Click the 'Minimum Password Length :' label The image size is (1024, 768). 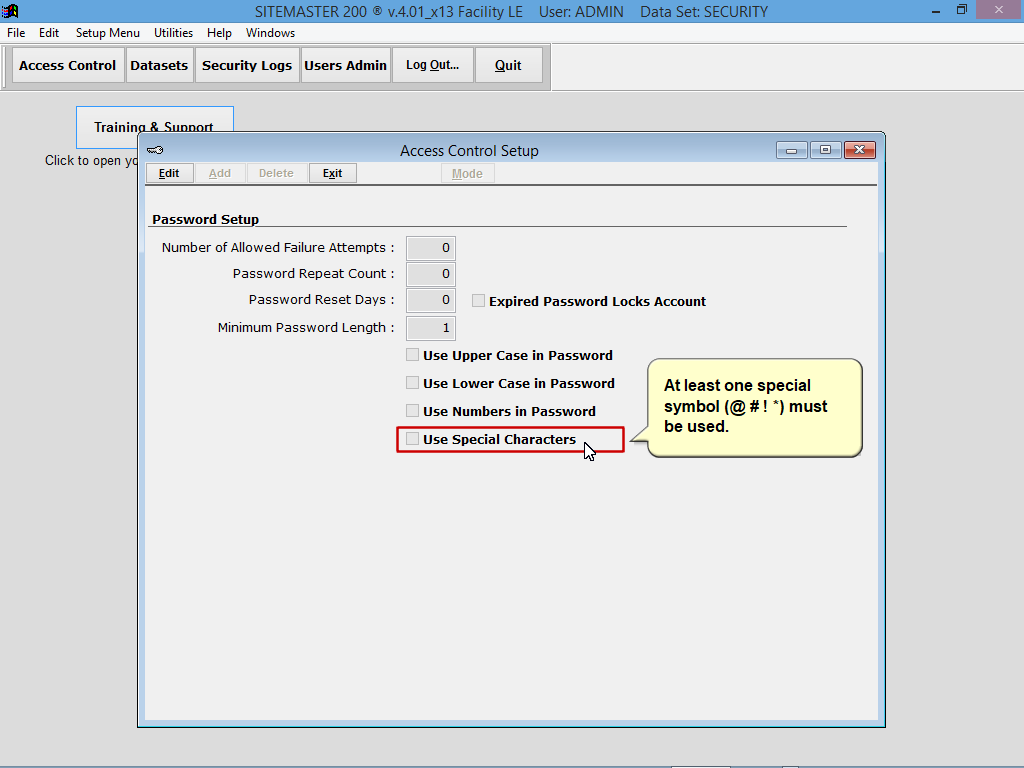click(306, 328)
